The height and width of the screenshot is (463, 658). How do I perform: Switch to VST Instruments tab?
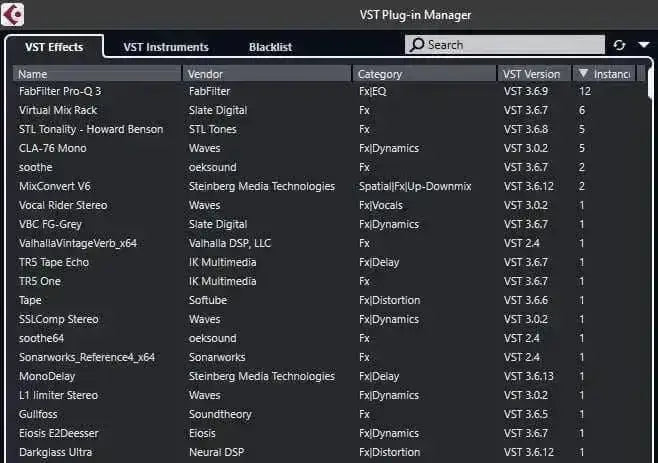point(165,47)
